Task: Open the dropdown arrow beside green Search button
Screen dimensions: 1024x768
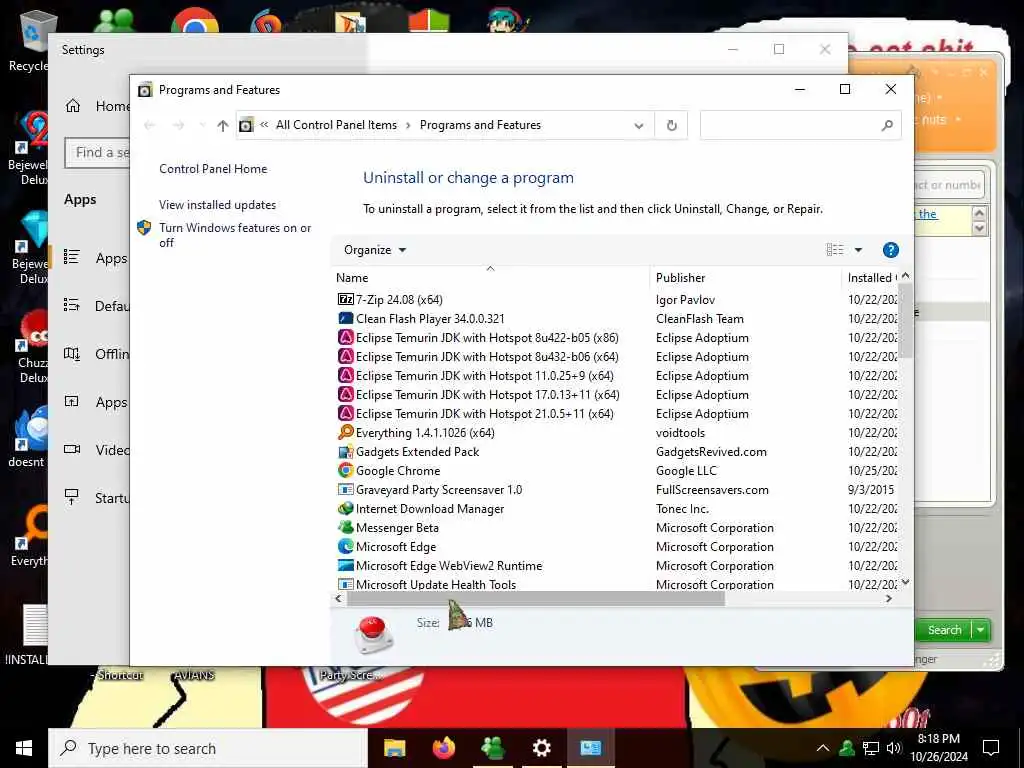Action: (981, 630)
